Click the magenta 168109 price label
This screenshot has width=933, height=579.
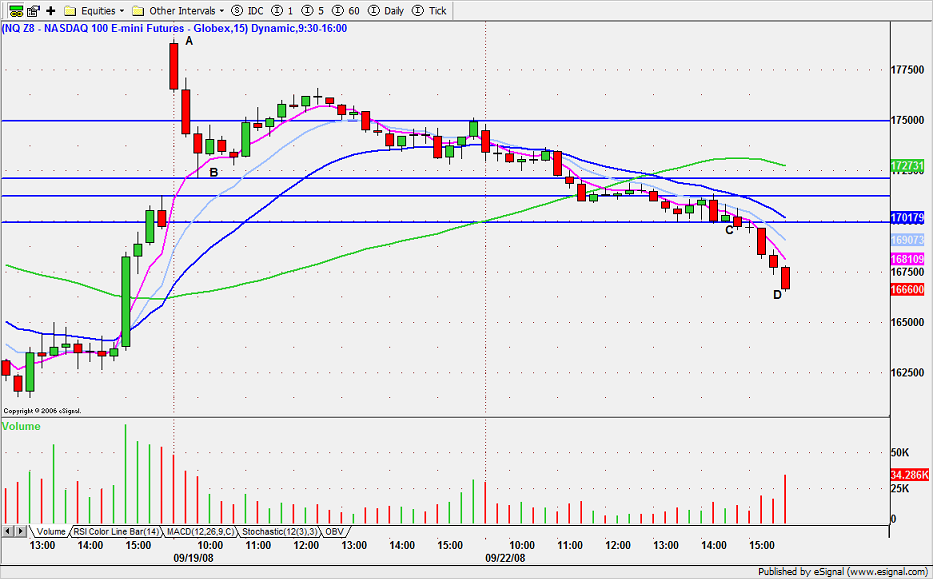pyautogui.click(x=907, y=259)
